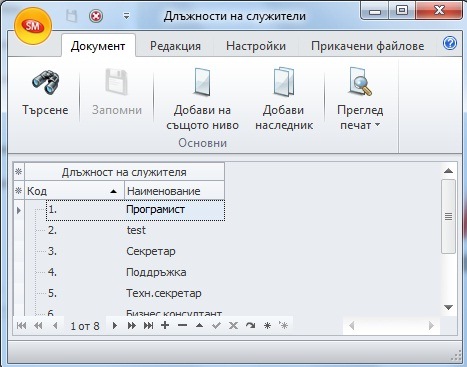Go to next record navigator button
The image size is (467, 367).
(x=115, y=325)
